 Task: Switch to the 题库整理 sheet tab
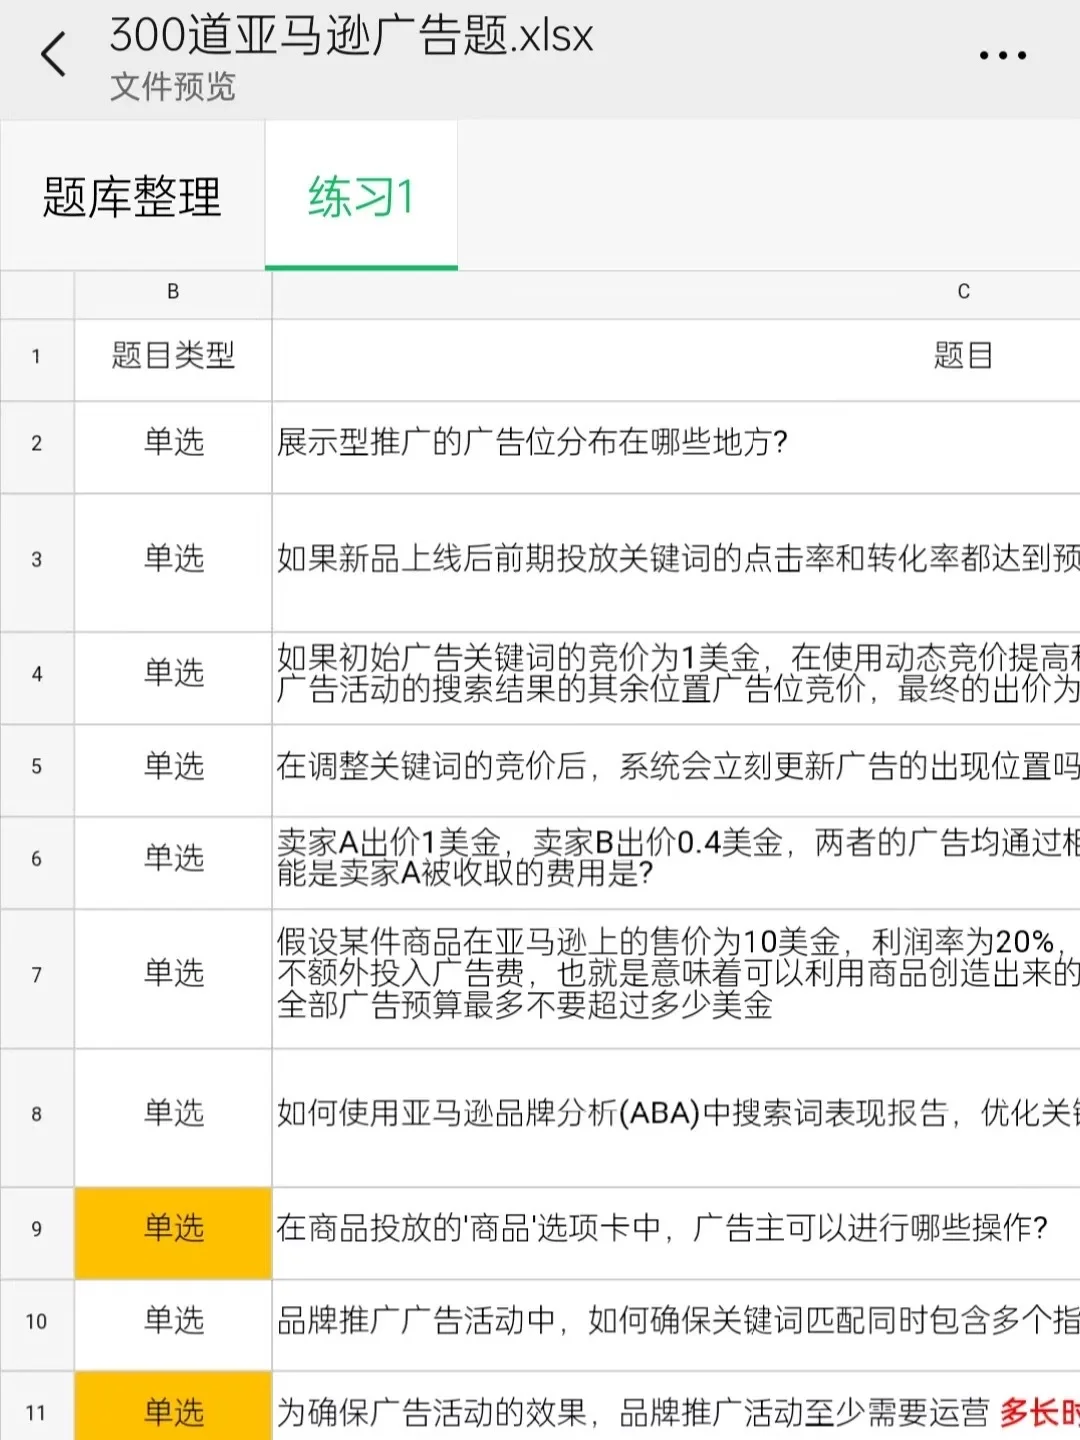coord(132,196)
